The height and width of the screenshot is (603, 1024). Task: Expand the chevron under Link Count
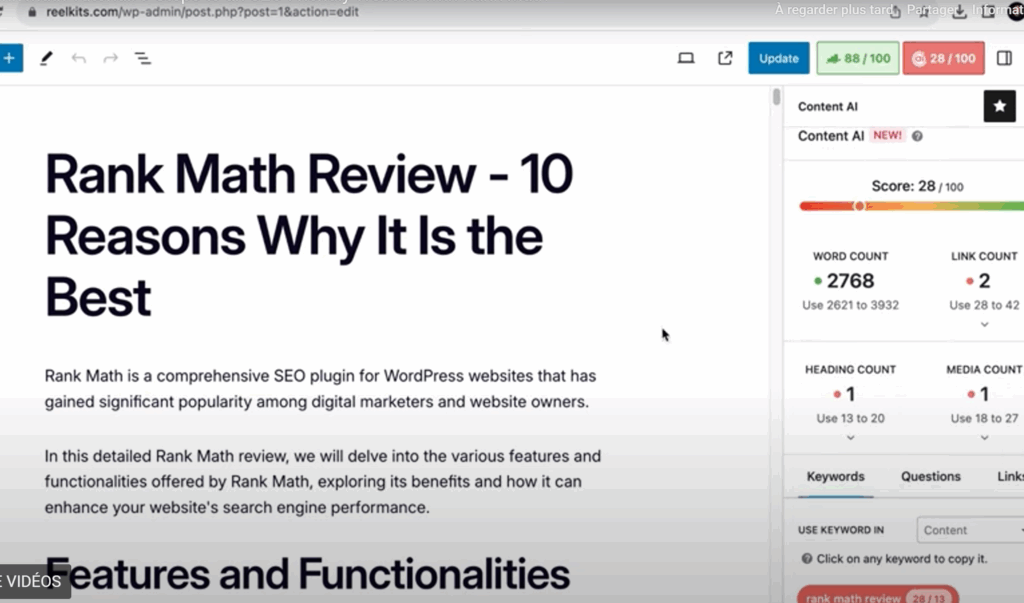(x=984, y=325)
